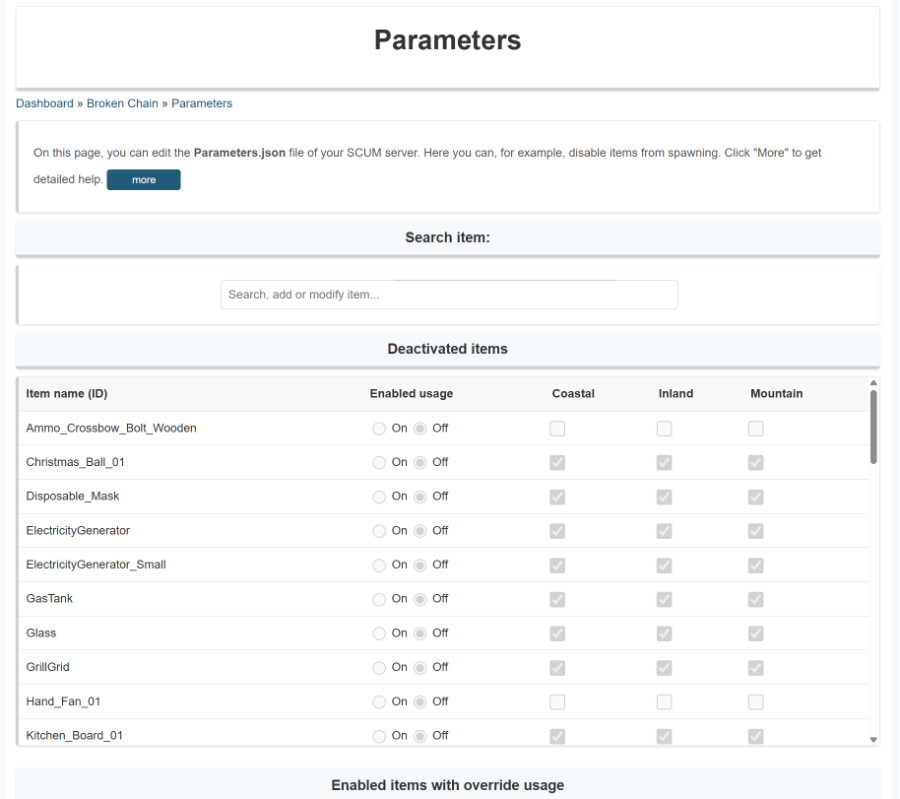Click the more help button
This screenshot has height=799, width=900.
pos(143,180)
